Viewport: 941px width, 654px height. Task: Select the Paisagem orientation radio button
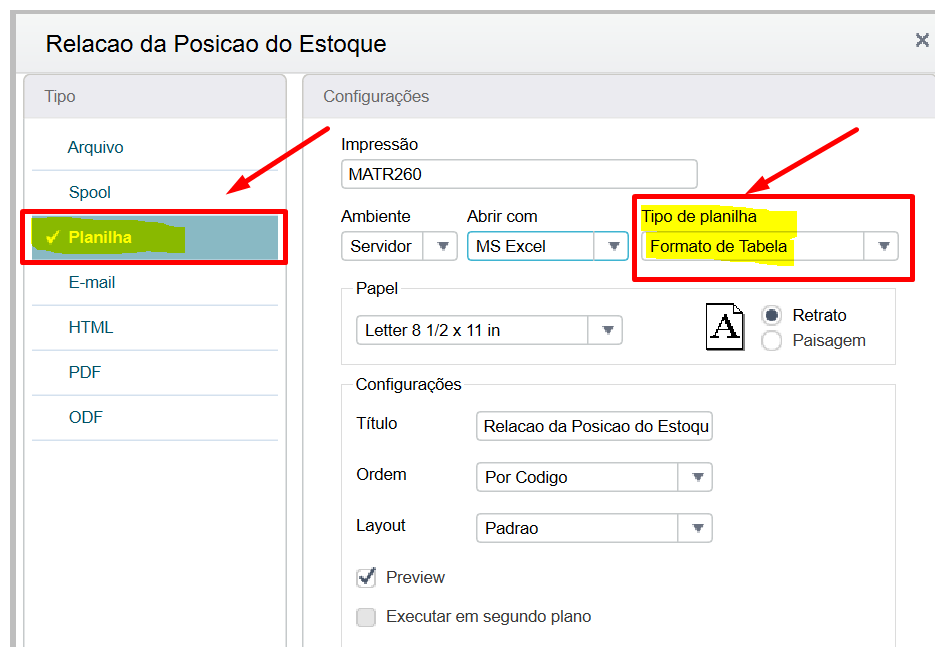coord(771,340)
